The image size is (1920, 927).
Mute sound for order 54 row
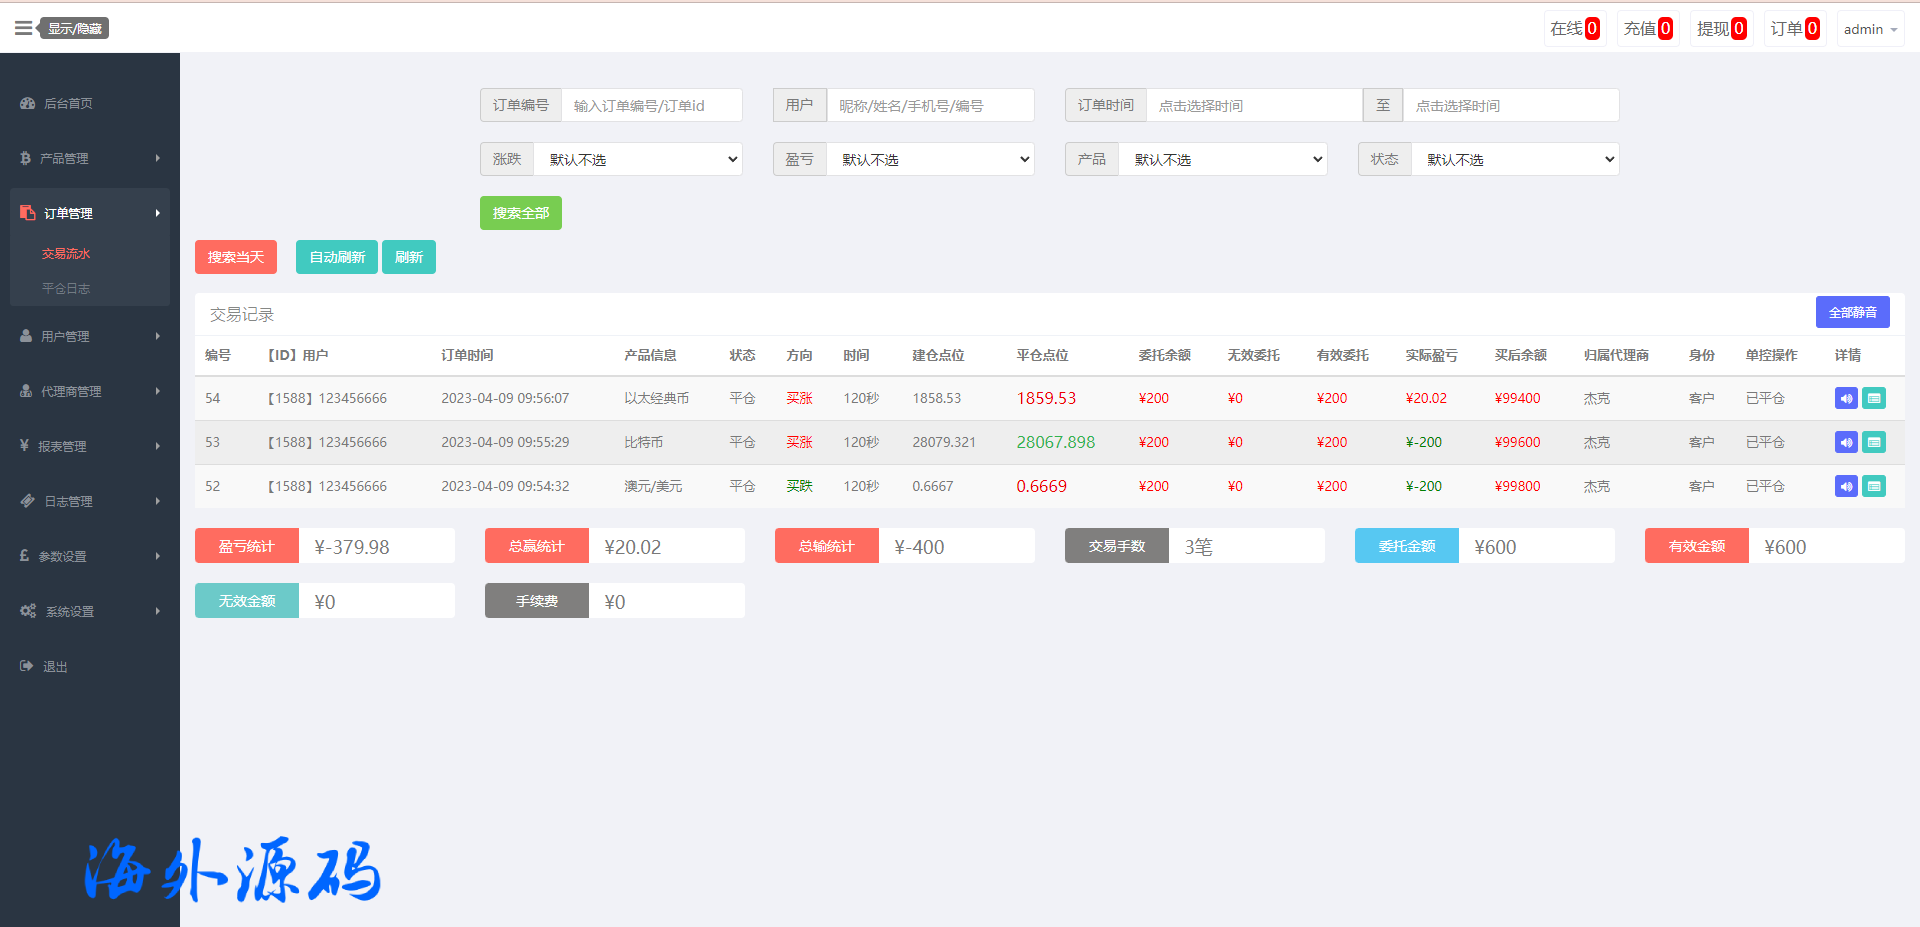pyautogui.click(x=1845, y=398)
